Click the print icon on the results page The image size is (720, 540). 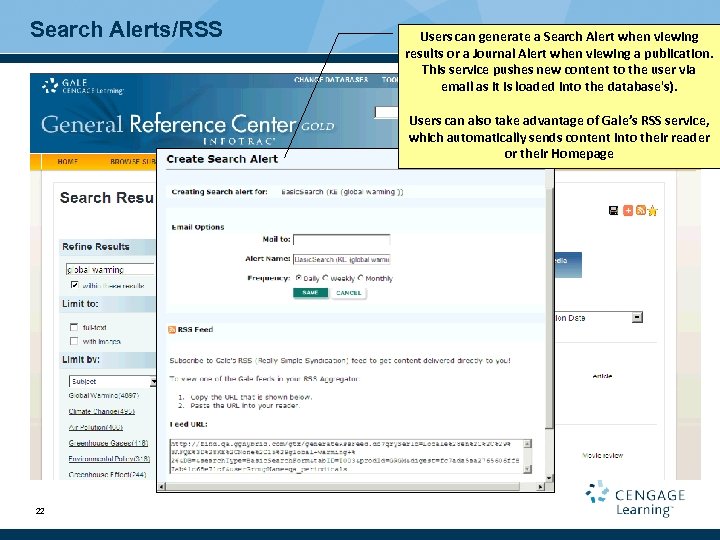tap(613, 210)
